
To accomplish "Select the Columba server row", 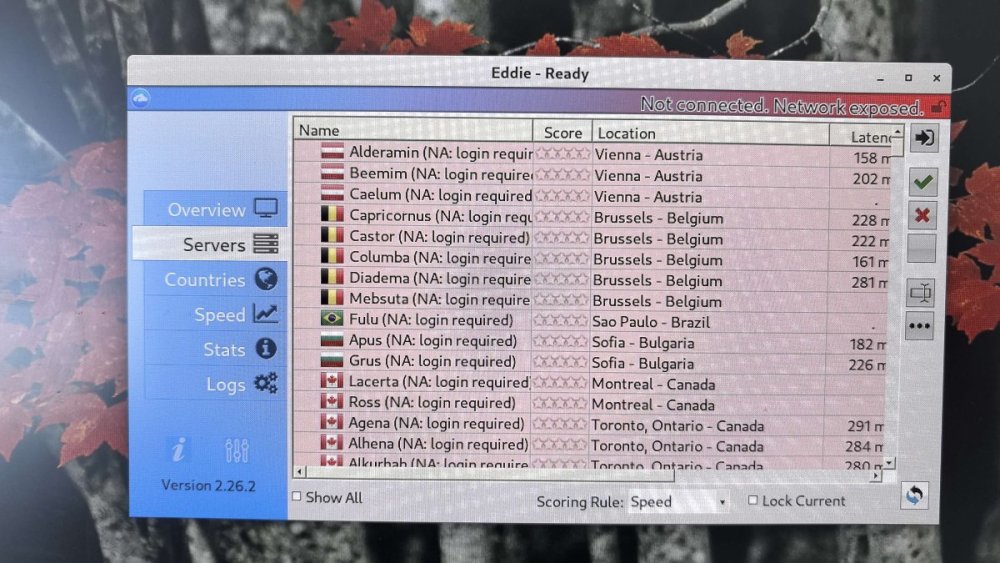I will [x=591, y=259].
